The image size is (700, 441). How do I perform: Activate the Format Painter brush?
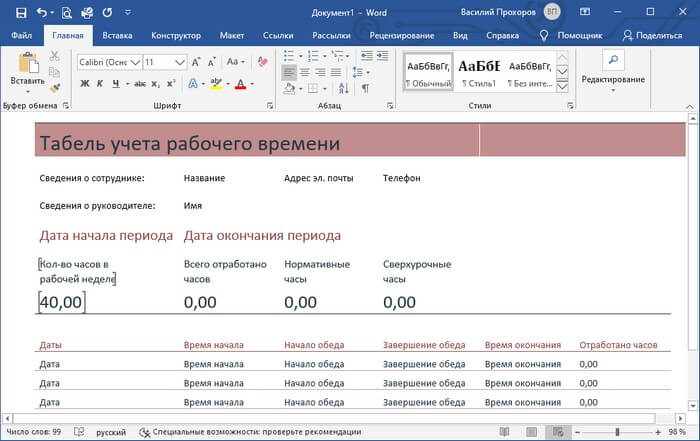54,88
